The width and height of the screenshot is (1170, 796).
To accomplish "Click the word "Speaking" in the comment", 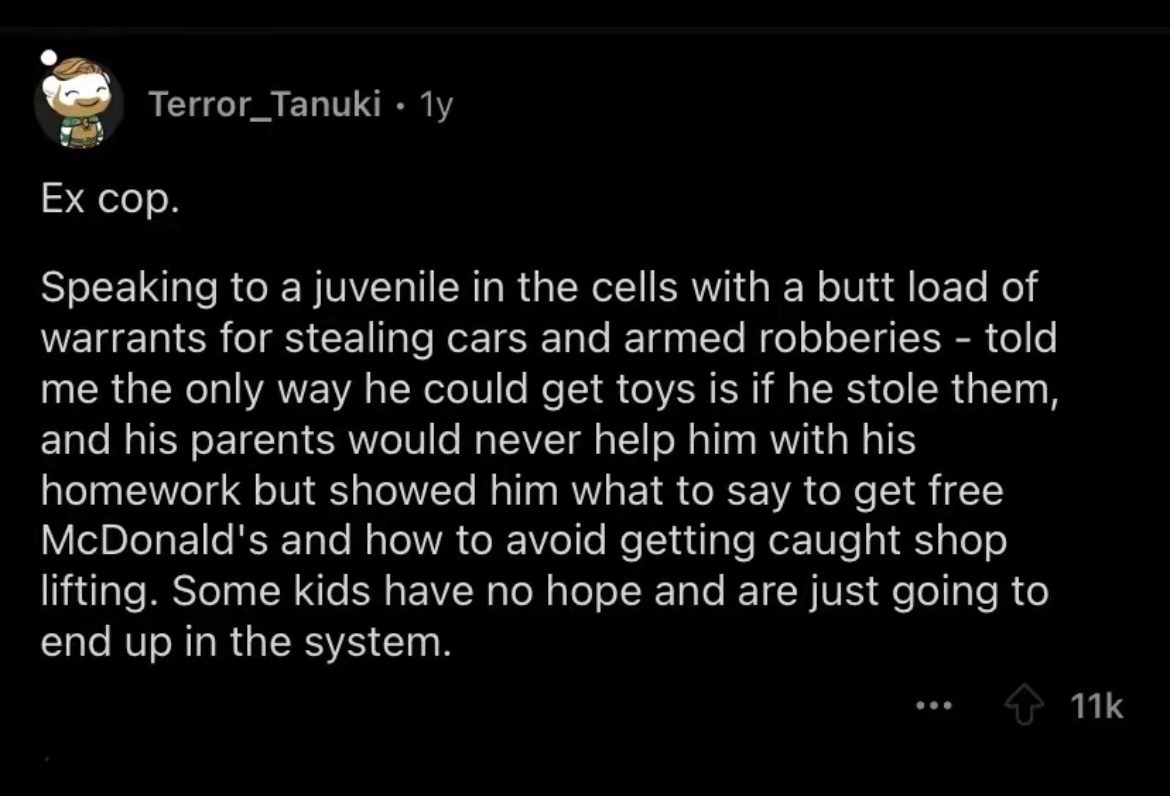I will click(x=129, y=288).
